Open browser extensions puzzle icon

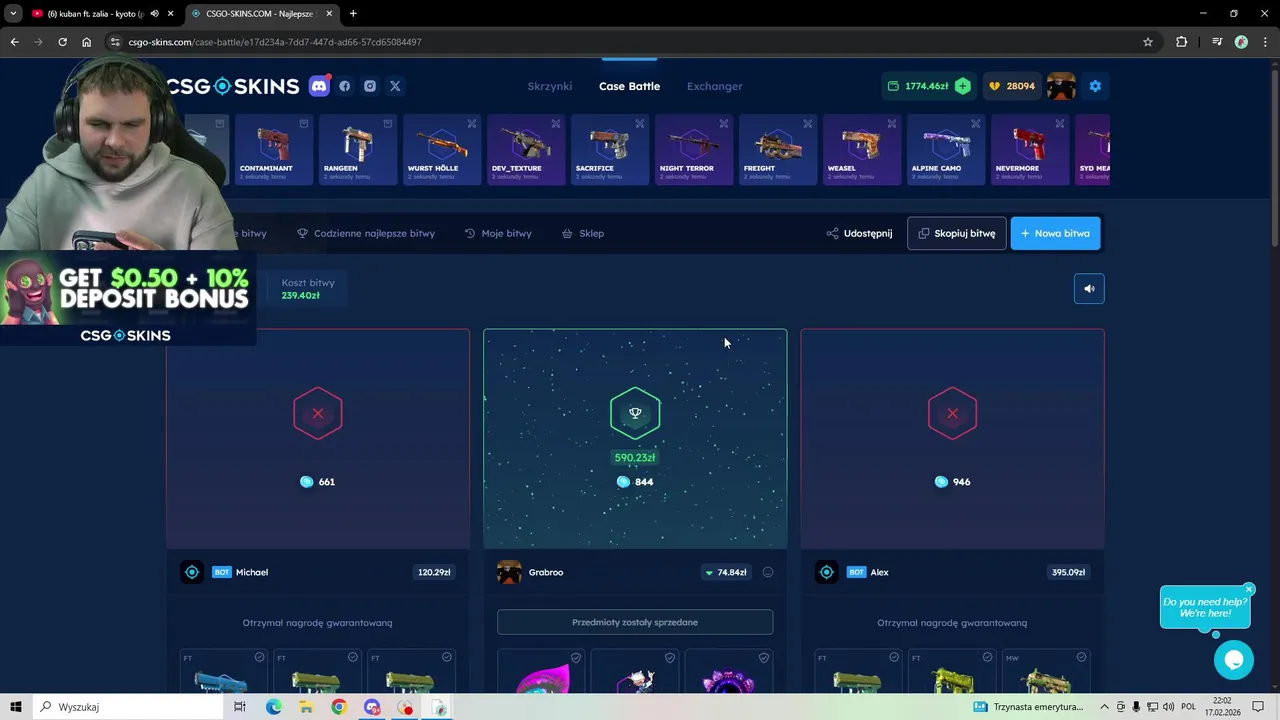[1182, 42]
